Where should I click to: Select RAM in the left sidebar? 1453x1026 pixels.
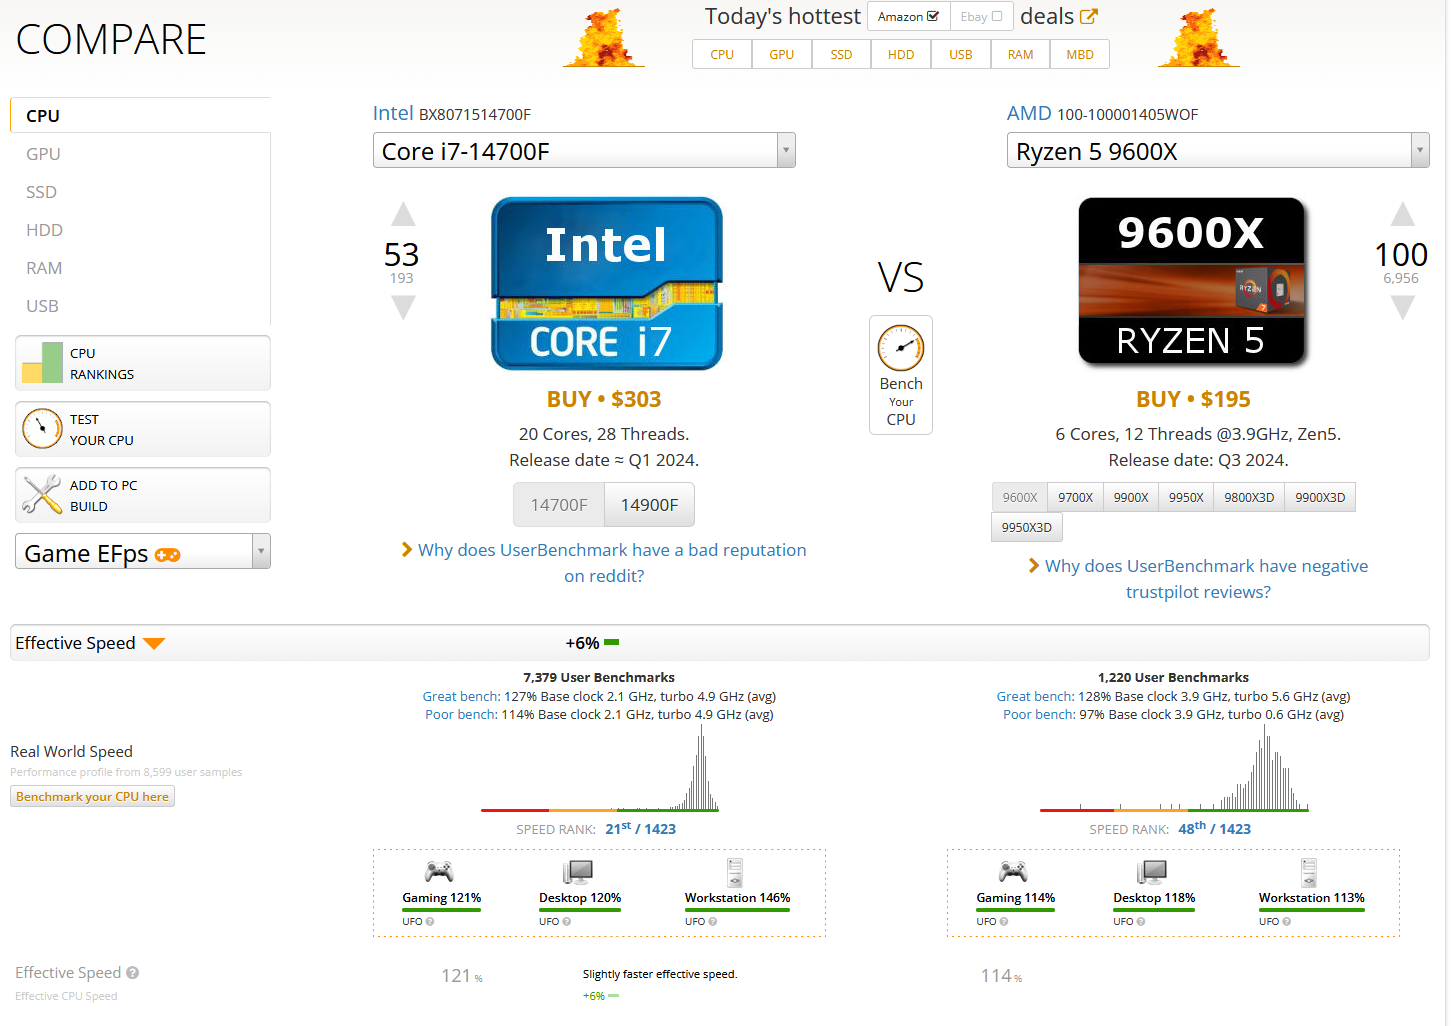(44, 268)
